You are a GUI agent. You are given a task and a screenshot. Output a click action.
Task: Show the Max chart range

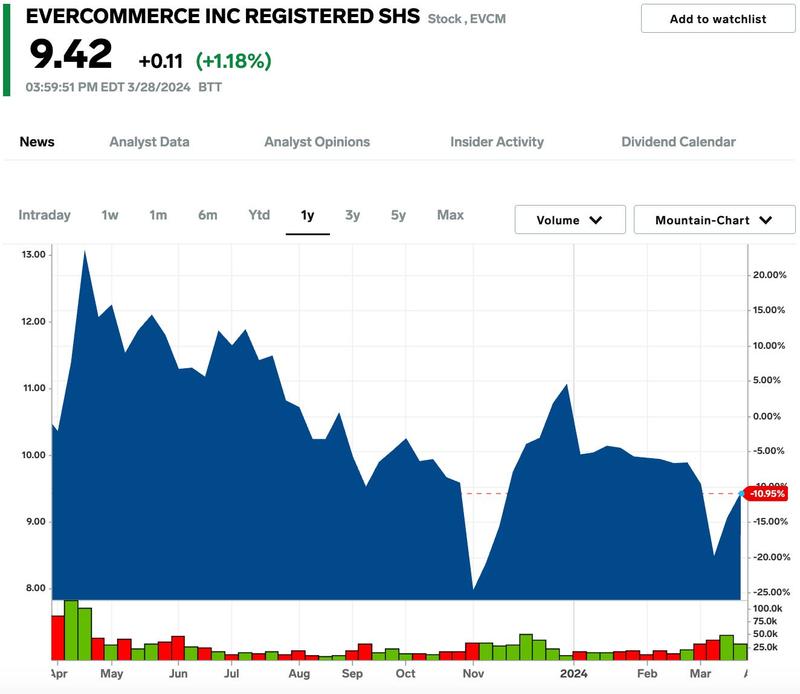coord(451,215)
